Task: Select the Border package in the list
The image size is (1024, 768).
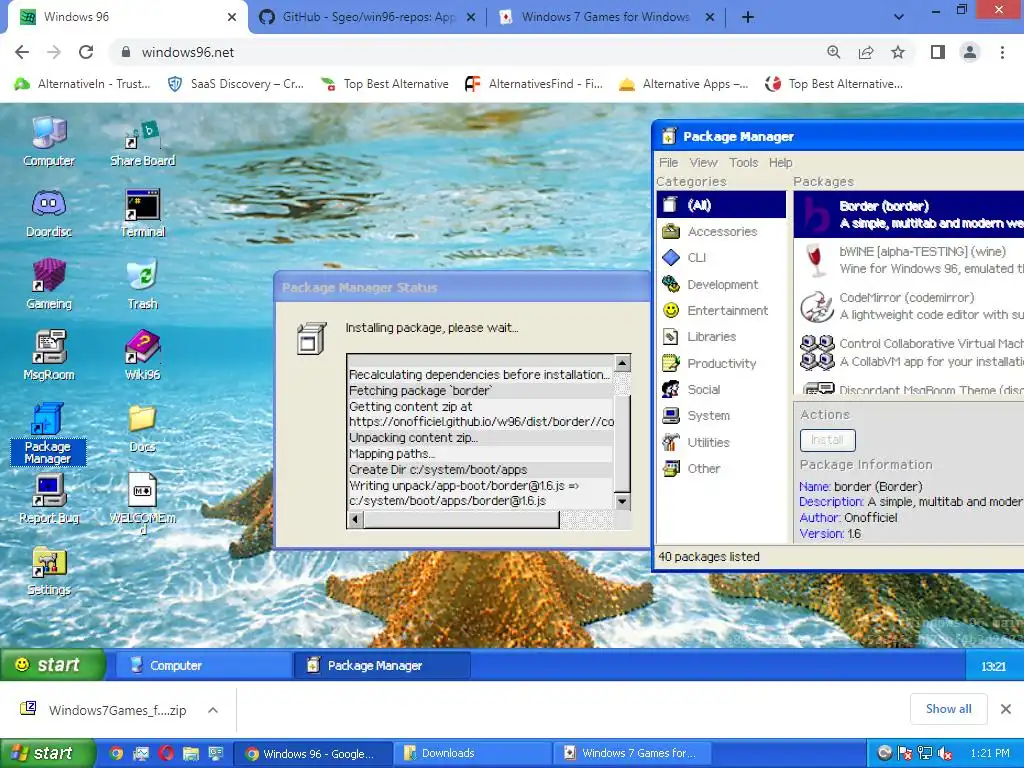Action: pyautogui.click(x=908, y=215)
